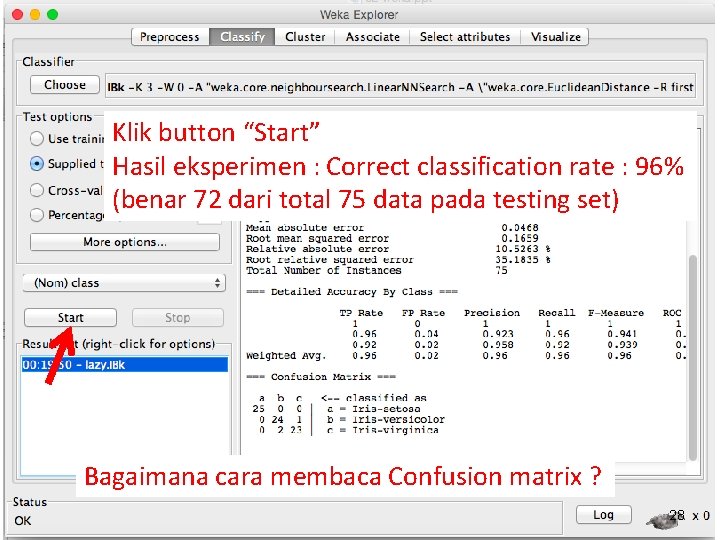The width and height of the screenshot is (720, 540).
Task: Click the IBk classifier options field
Action: [400, 86]
